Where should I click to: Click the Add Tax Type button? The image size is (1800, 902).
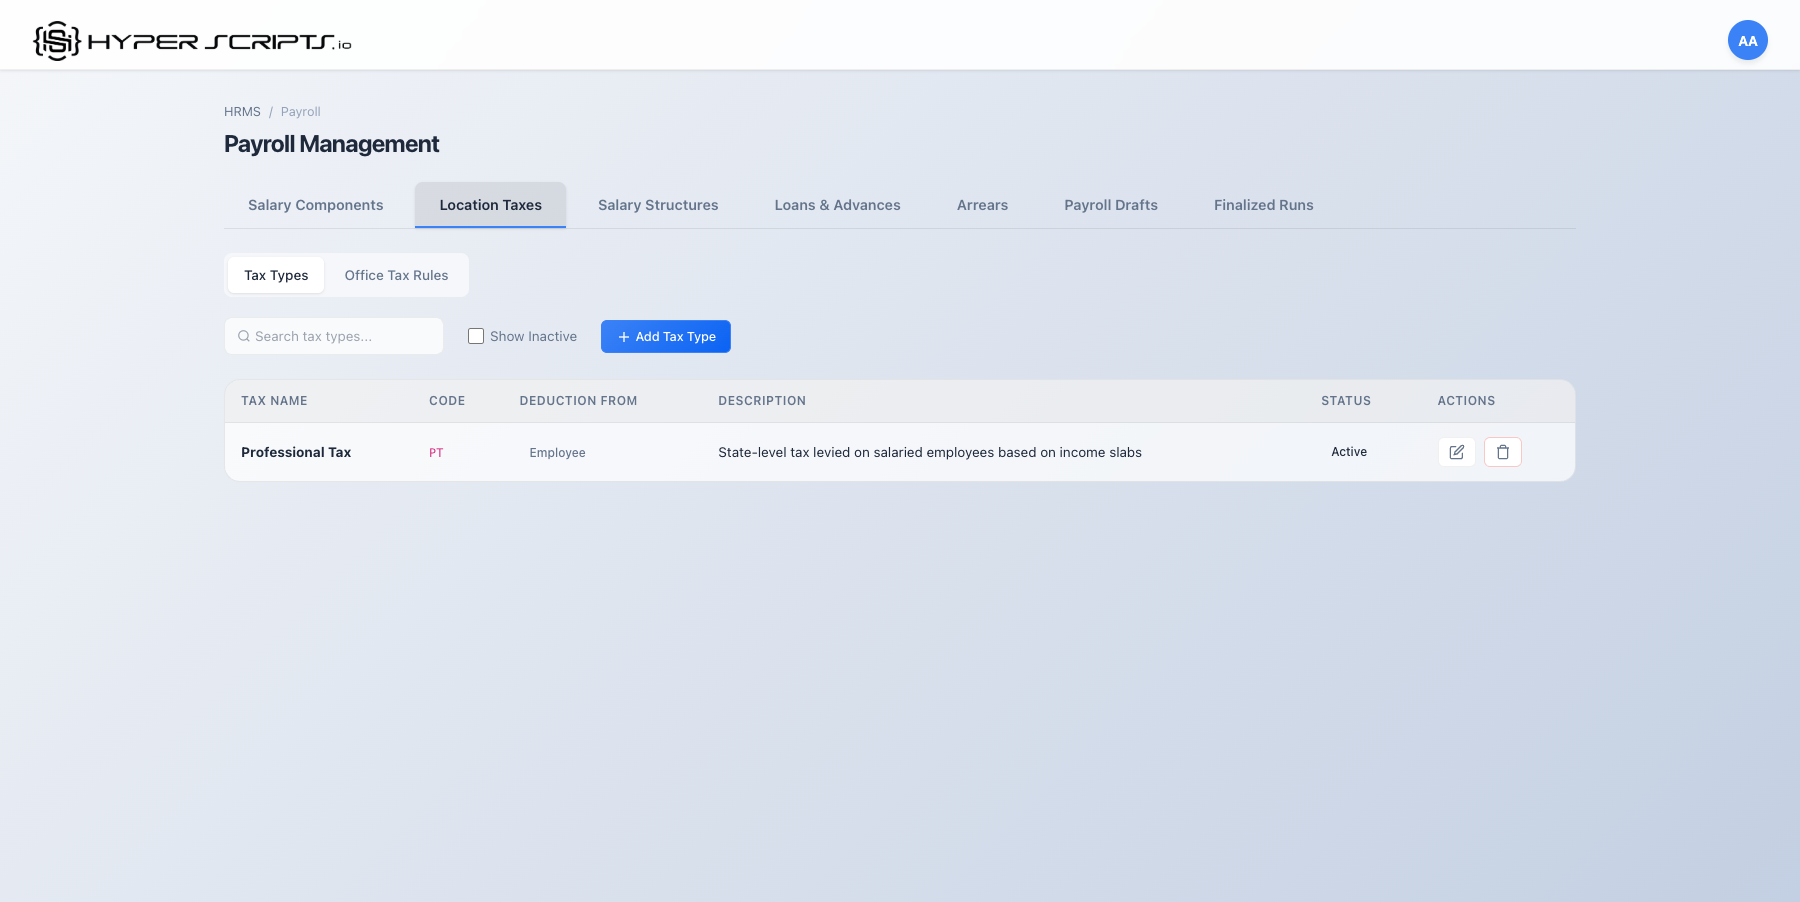pyautogui.click(x=665, y=336)
